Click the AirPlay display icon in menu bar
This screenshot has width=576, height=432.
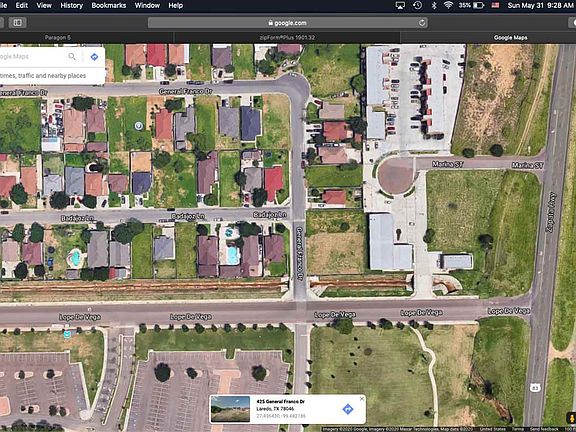click(x=400, y=6)
